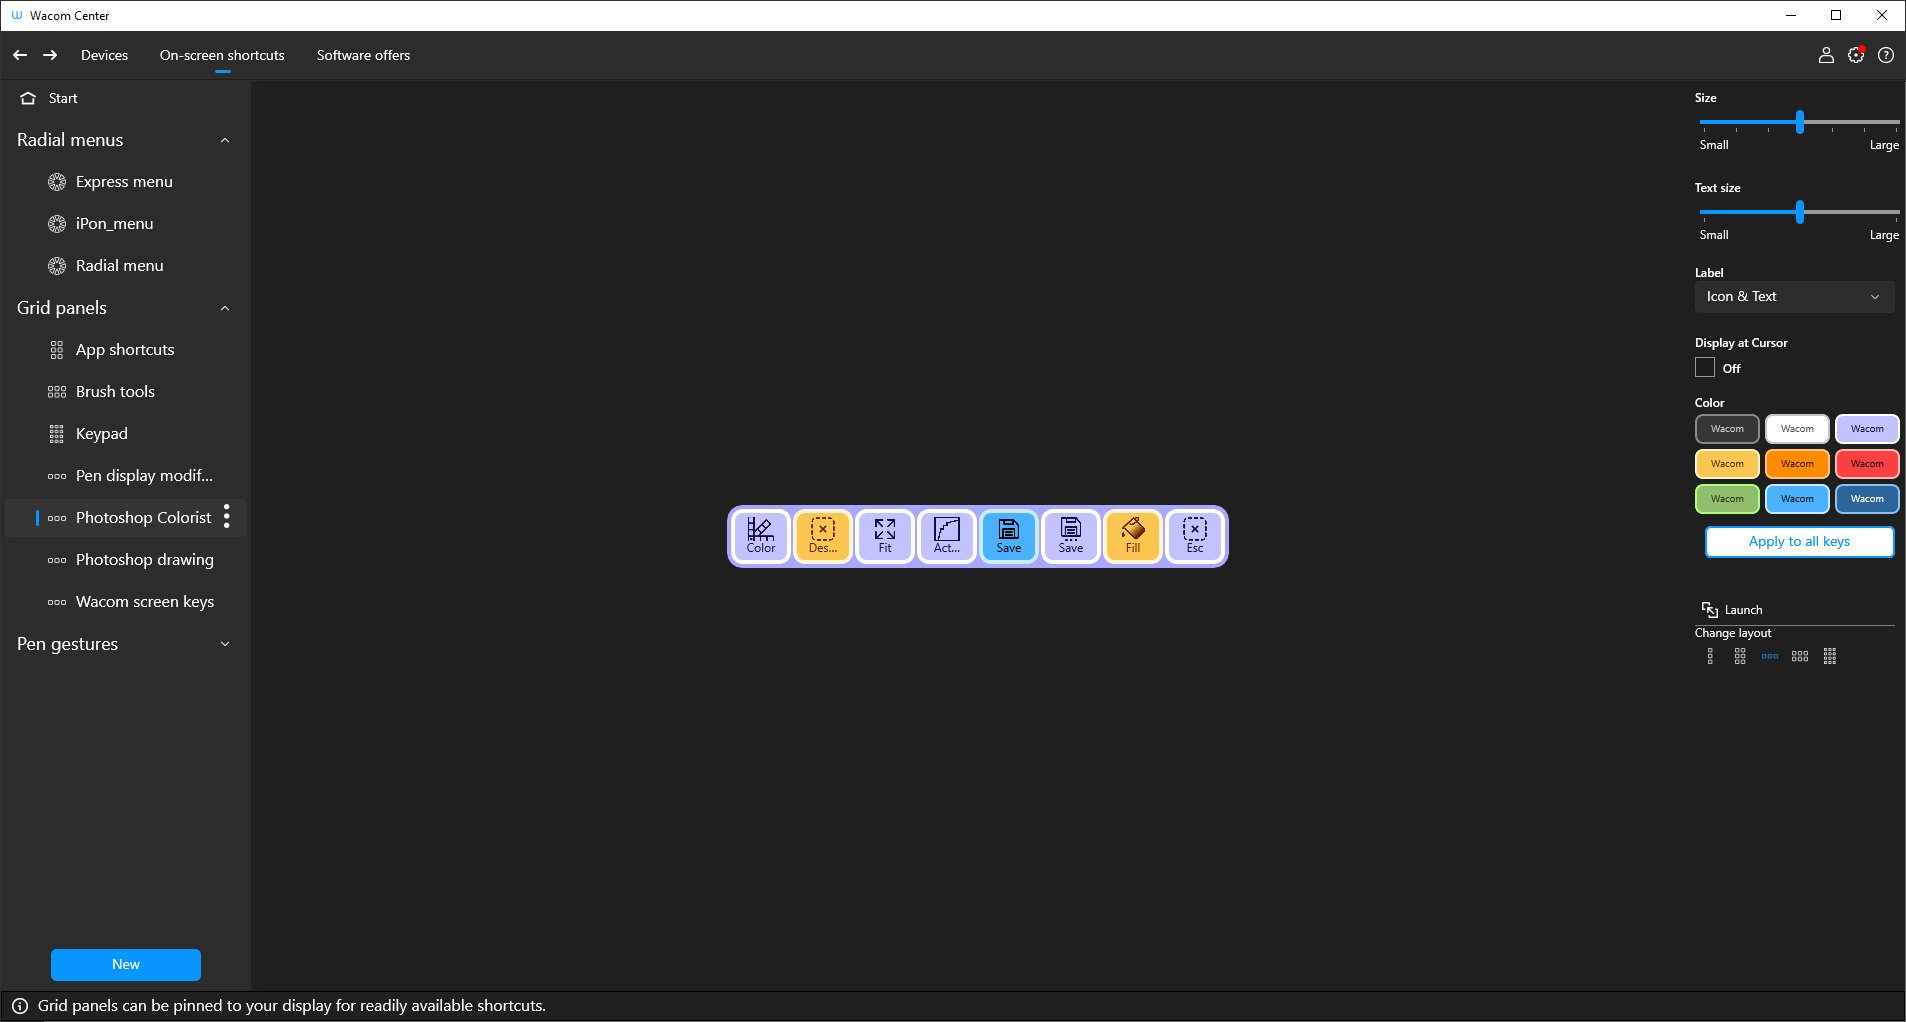Open Pen display modif... panel
Viewport: 1906px width, 1022px height.
pos(125,476)
